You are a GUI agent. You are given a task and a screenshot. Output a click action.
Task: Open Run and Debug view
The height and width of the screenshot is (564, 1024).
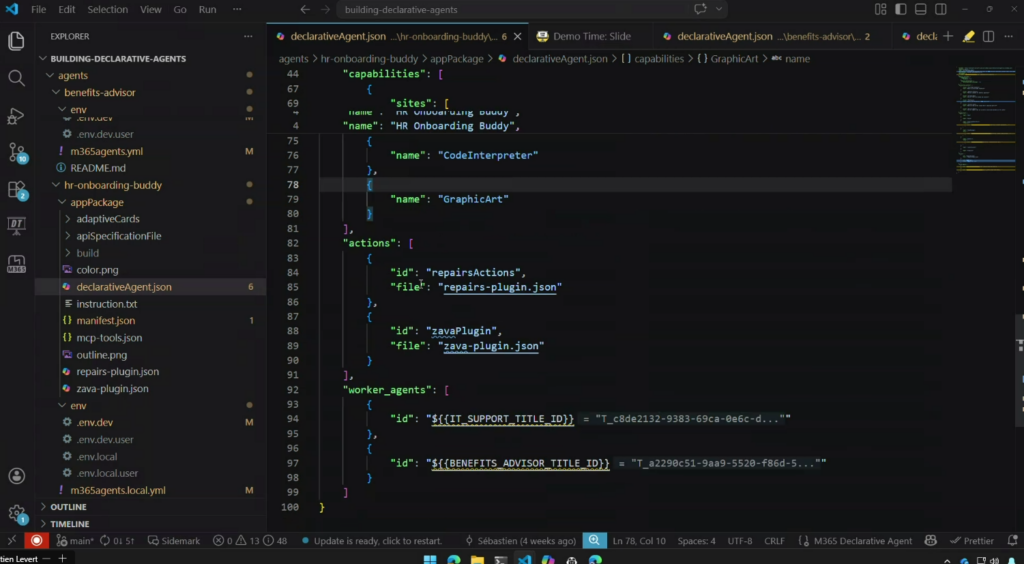tap(16, 116)
